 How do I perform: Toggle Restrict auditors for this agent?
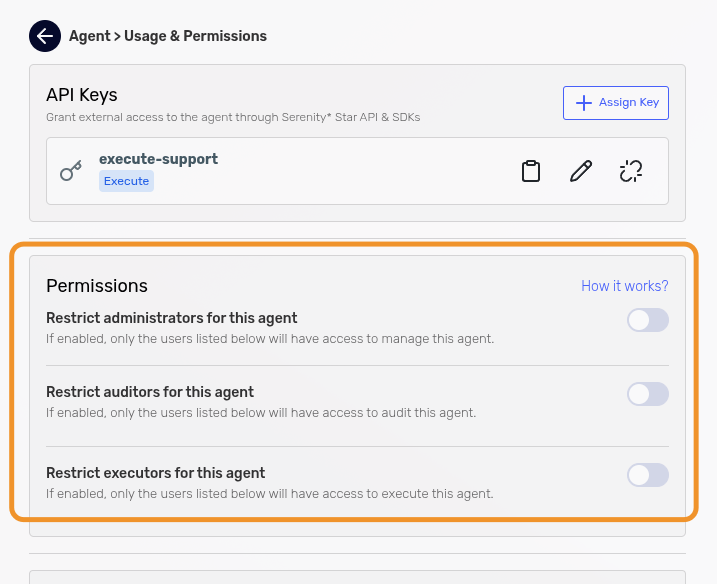(647, 394)
